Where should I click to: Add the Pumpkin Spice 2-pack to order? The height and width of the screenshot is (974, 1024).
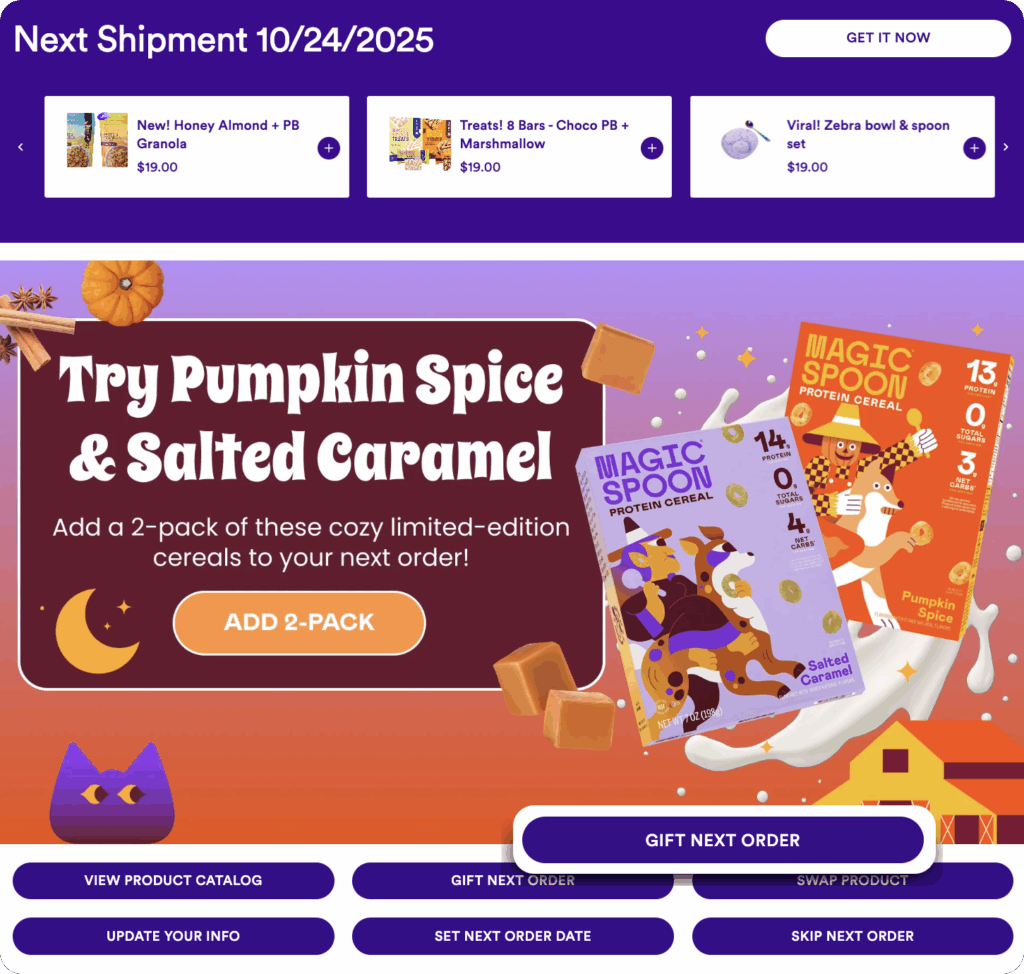(299, 623)
